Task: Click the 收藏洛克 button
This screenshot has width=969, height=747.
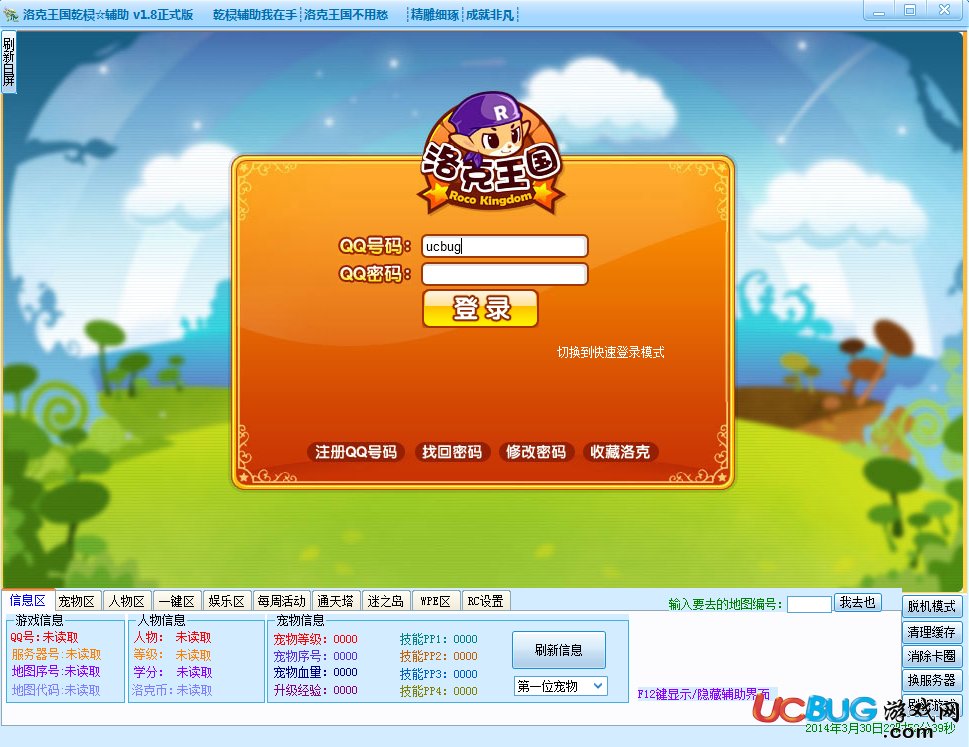Action: [620, 452]
